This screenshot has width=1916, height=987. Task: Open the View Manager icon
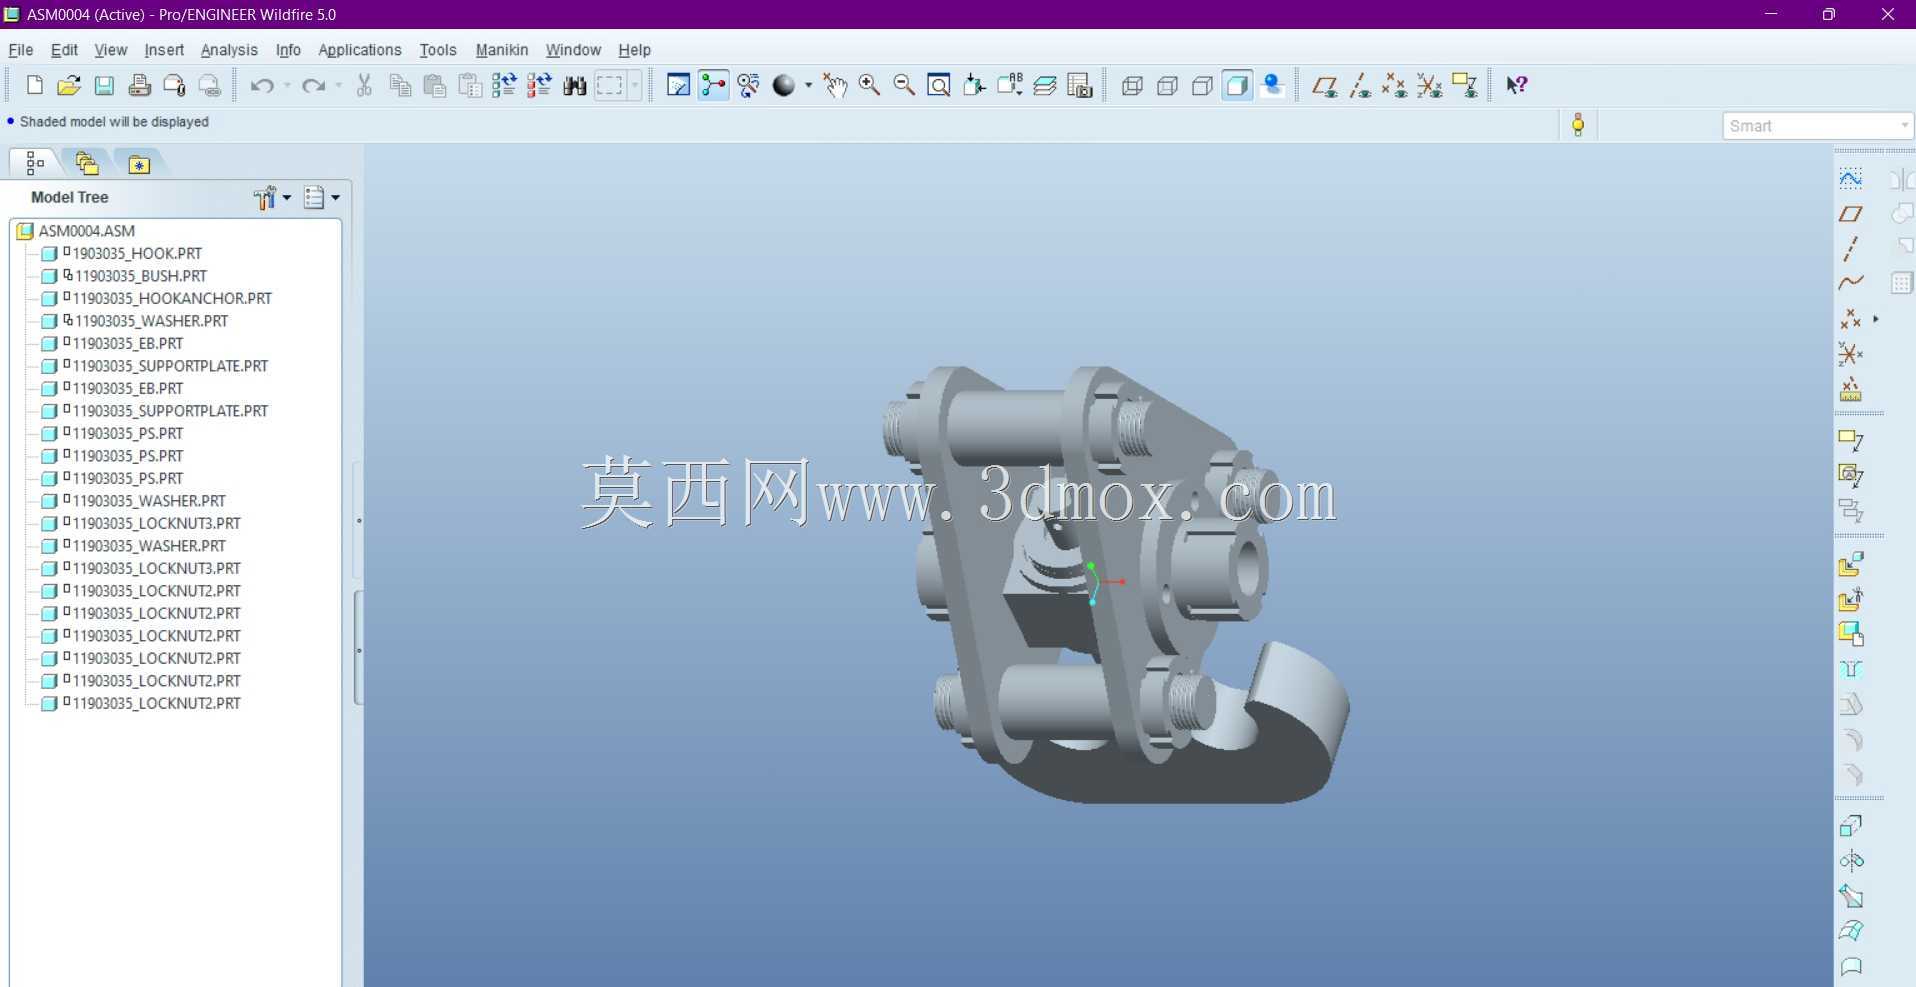point(1080,86)
